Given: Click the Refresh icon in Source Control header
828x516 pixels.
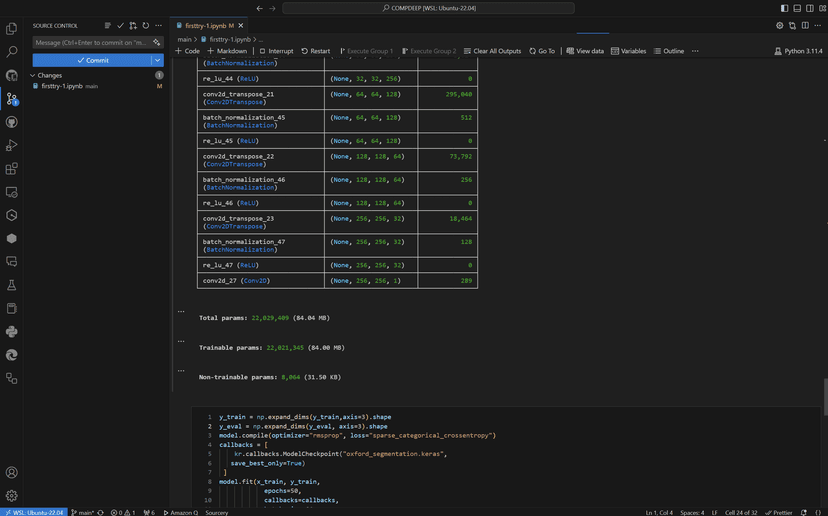Looking at the screenshot, I should click(x=145, y=25).
